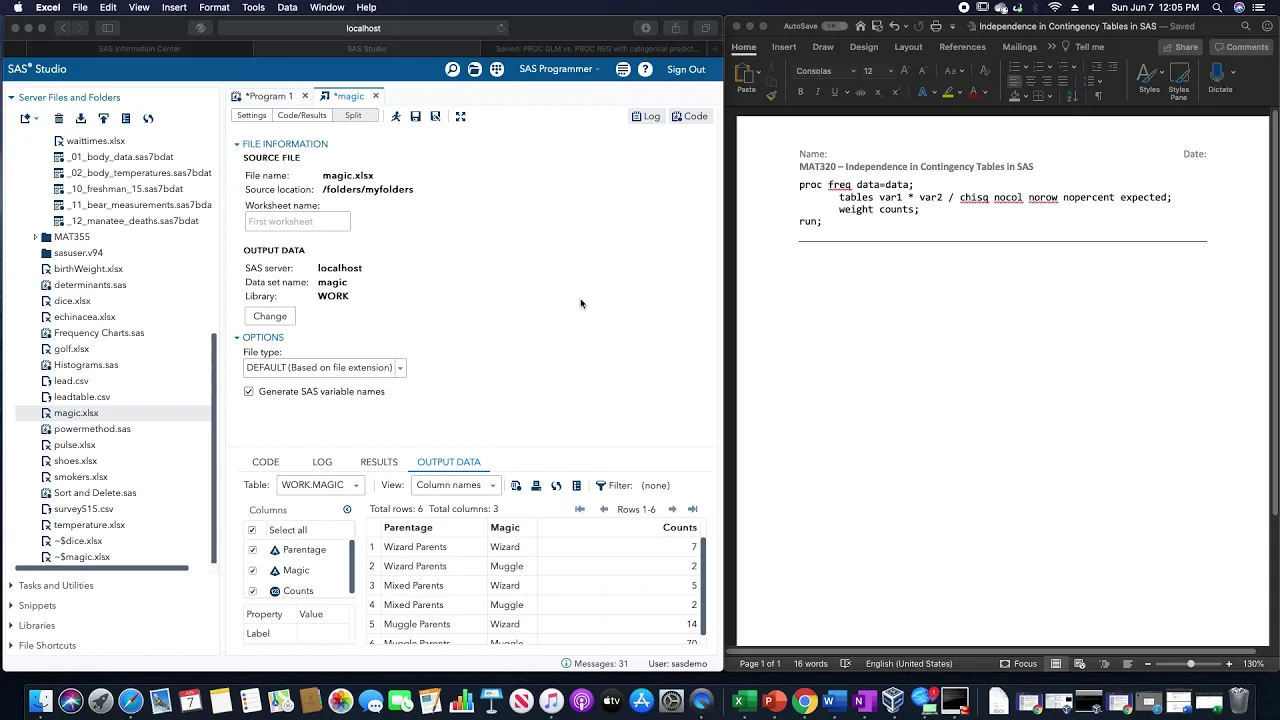Collapse the Server Files and Folders section
Viewport: 1280px width, 720px height.
point(11,97)
